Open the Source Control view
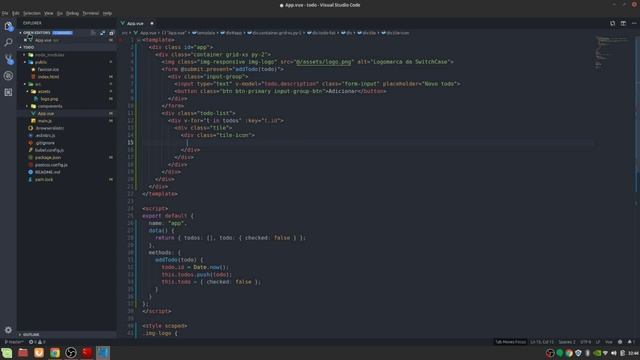 click(8, 60)
